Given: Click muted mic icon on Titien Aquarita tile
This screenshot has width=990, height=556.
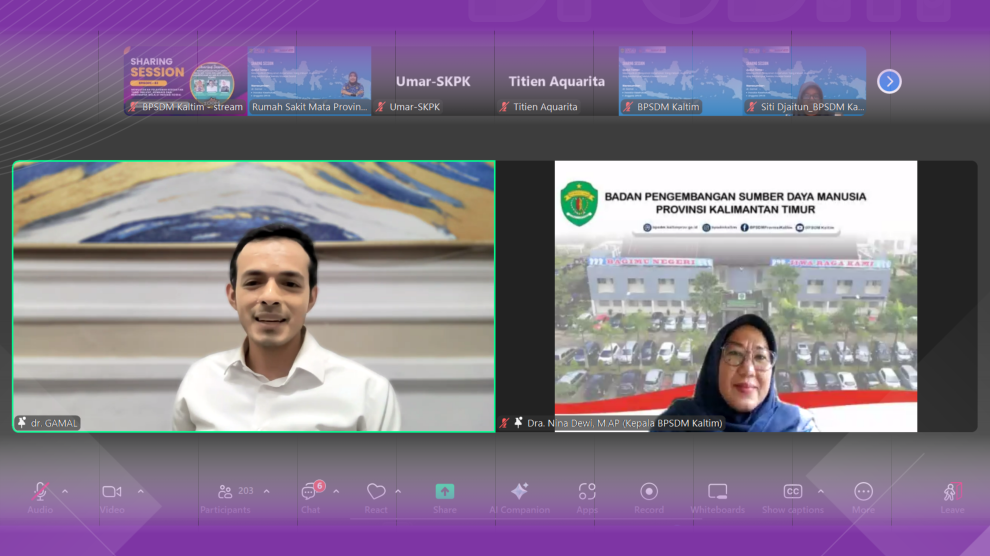Looking at the screenshot, I should tap(504, 107).
